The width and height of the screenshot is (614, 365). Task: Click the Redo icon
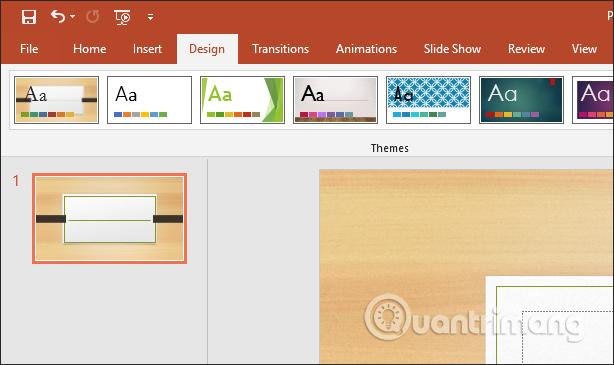tap(93, 16)
